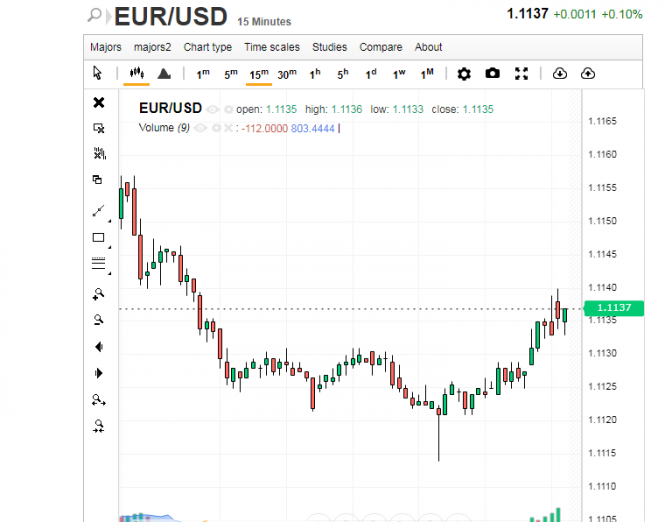Shift chart left with arrow
Image resolution: width=665 pixels, height=522 pixels.
[99, 347]
